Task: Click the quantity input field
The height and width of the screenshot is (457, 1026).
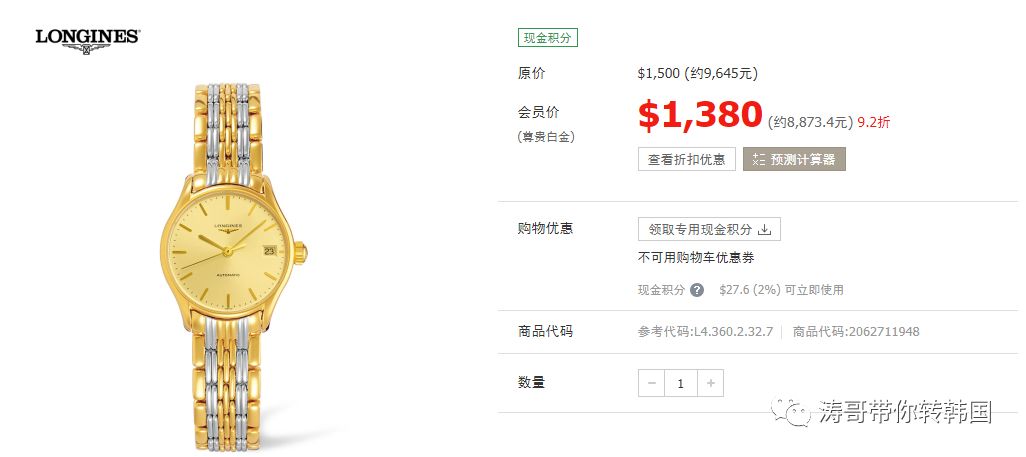Action: 681,383
